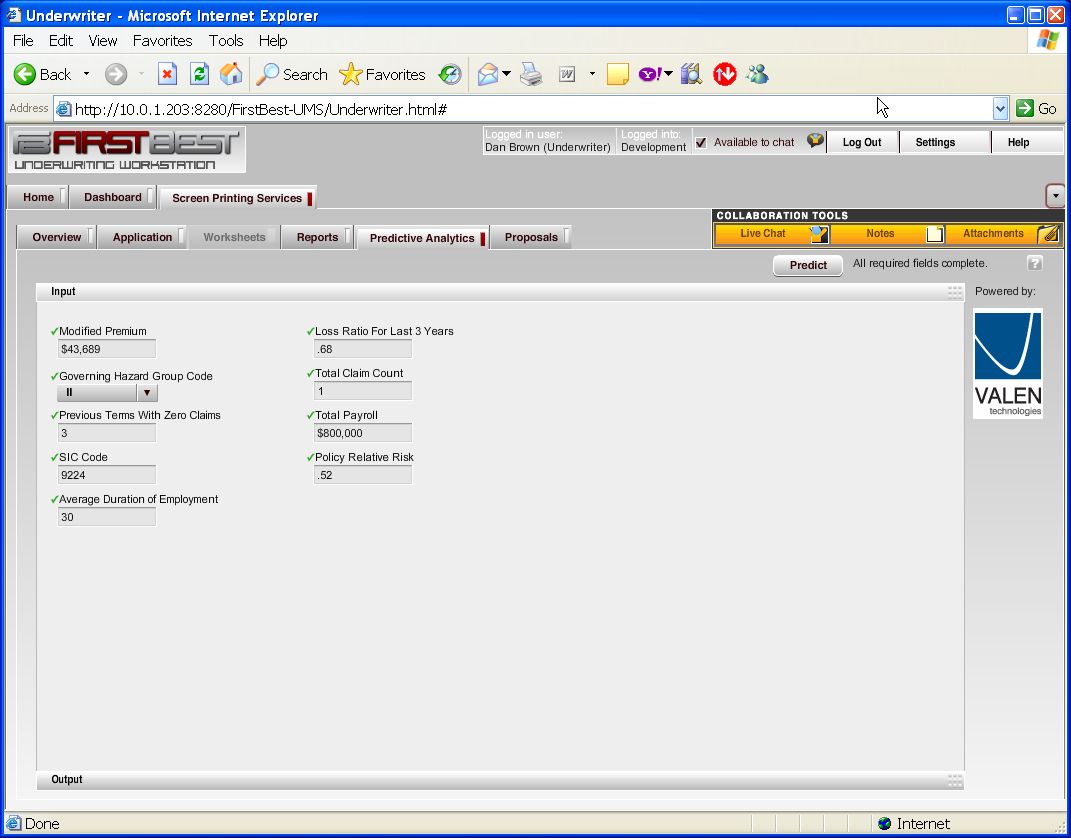Click the Go button
Viewport: 1071px width, 838px height.
(x=1037, y=109)
